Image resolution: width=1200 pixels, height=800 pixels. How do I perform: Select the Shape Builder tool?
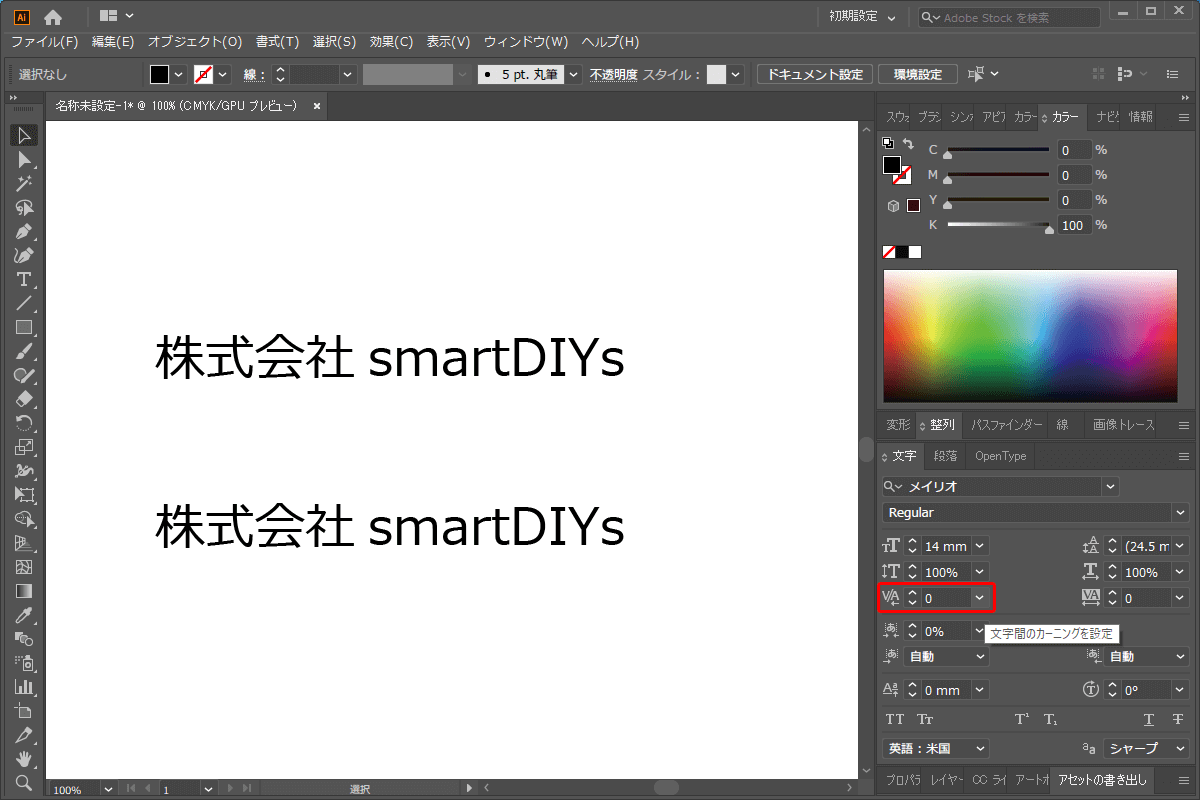pos(25,519)
